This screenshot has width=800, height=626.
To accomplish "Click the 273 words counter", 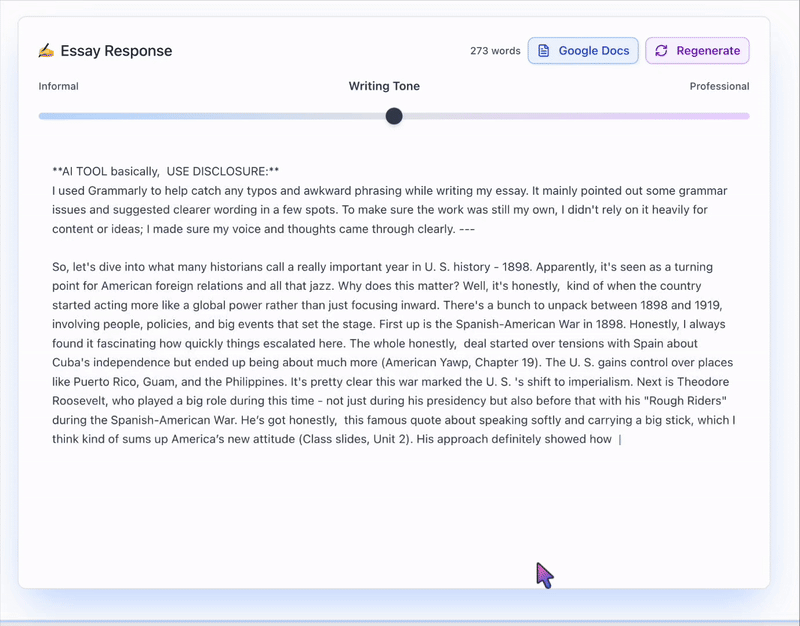I will tap(495, 51).
